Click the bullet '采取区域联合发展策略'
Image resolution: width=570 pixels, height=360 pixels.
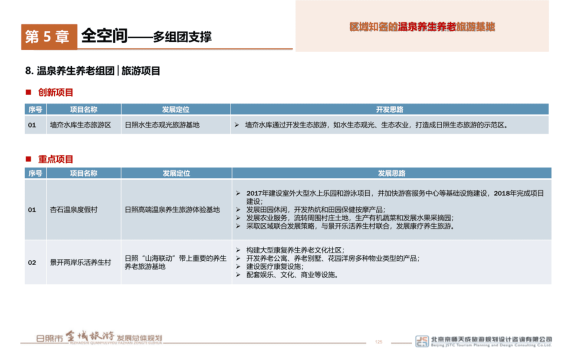click(x=350, y=226)
